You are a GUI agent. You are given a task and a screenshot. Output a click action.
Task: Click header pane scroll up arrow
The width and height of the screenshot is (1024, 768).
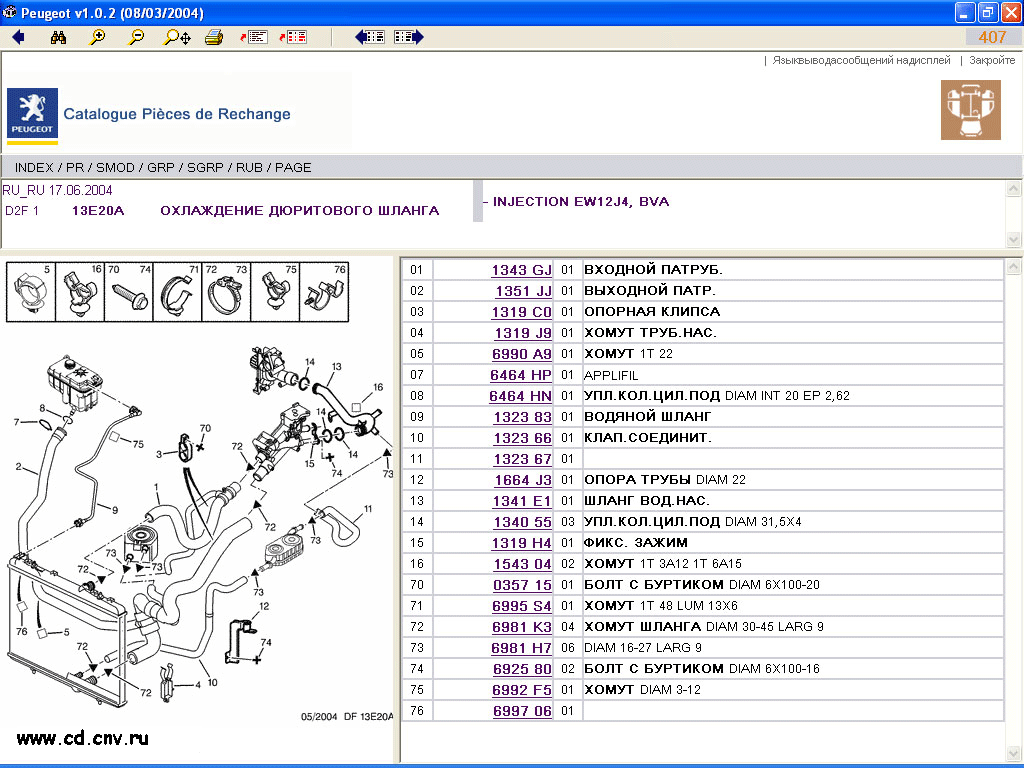click(x=1014, y=189)
